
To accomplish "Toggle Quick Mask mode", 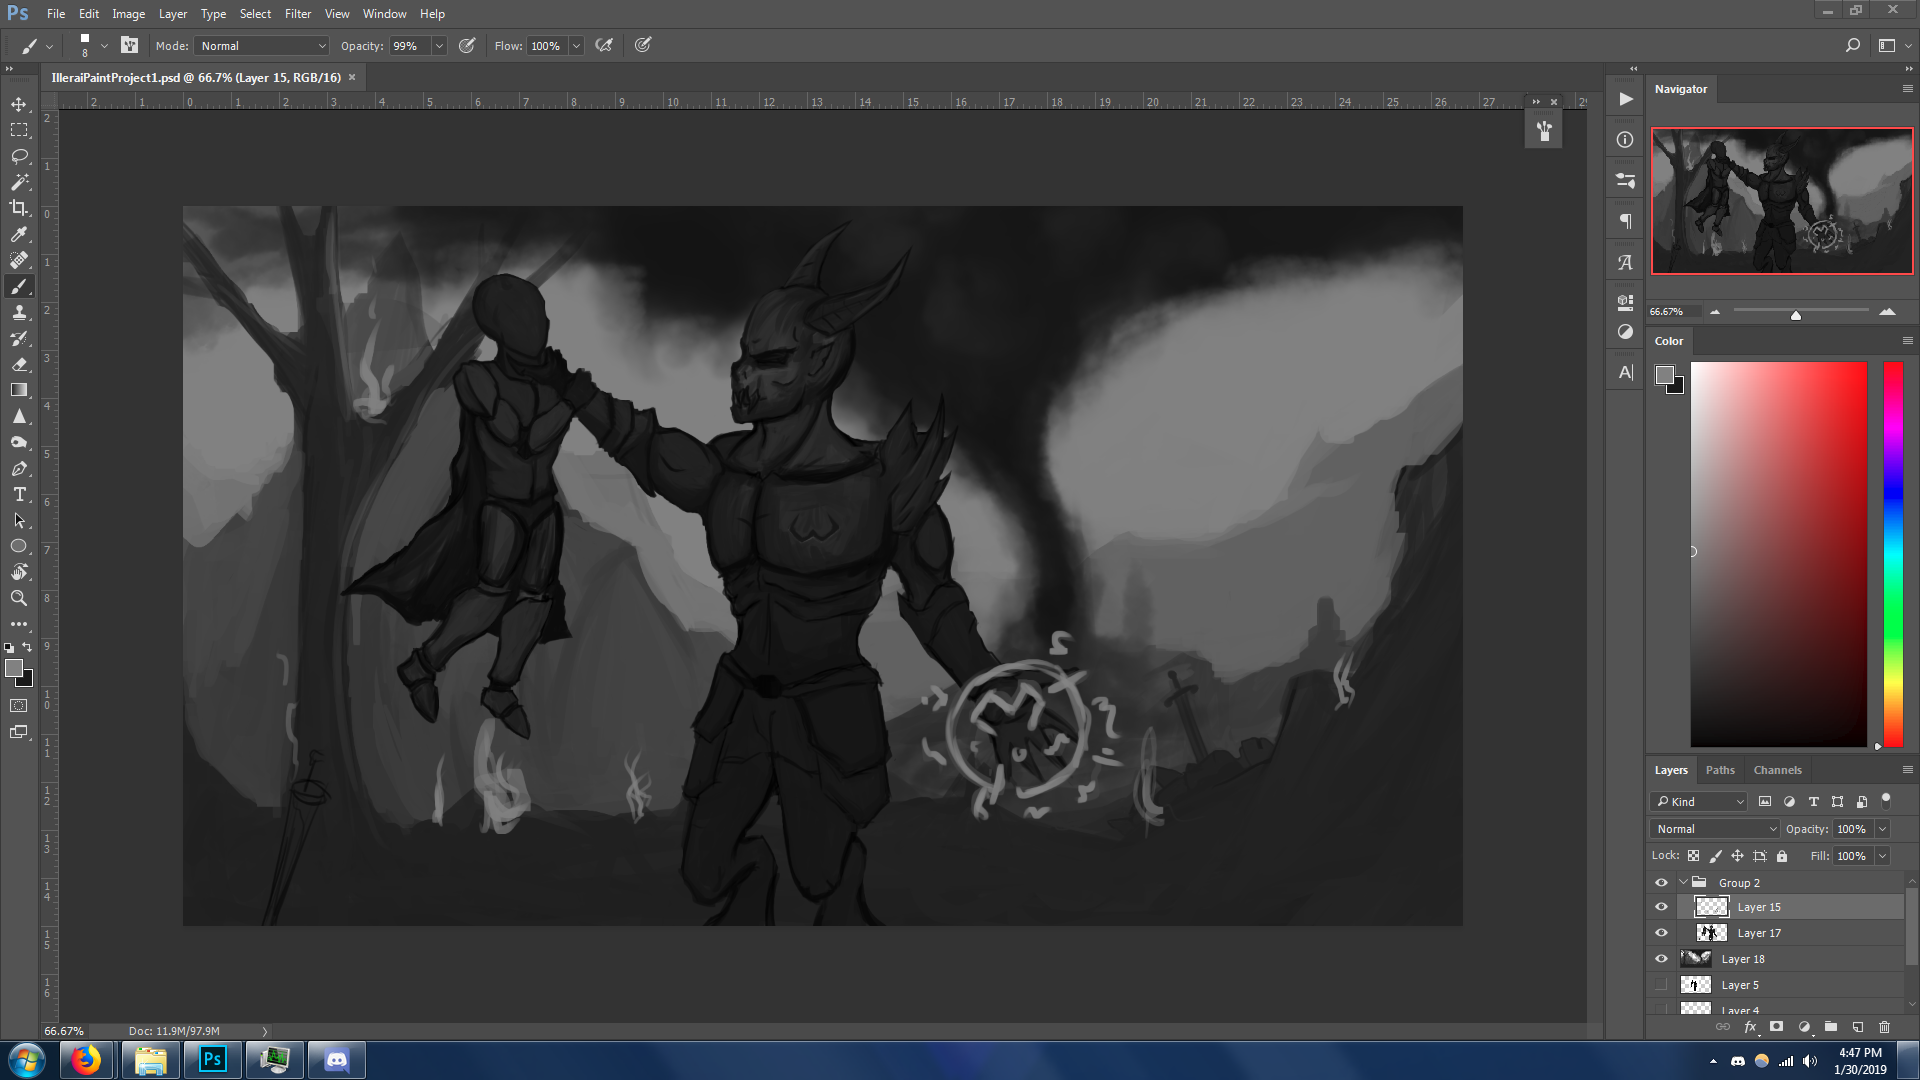I will [x=19, y=706].
